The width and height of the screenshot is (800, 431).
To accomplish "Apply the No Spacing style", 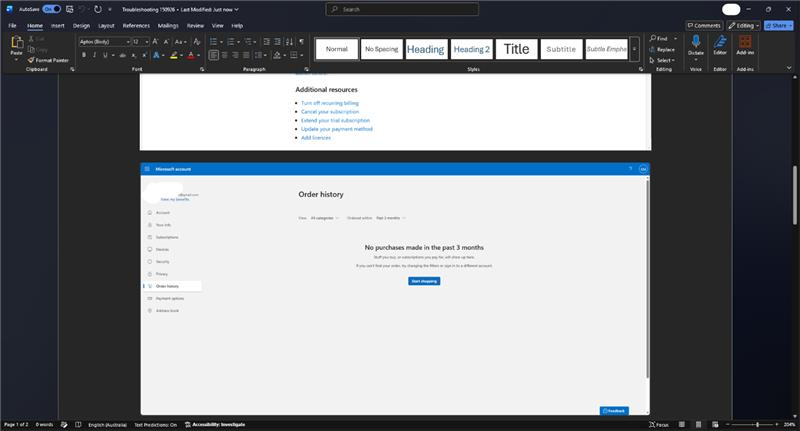I will click(x=382, y=49).
